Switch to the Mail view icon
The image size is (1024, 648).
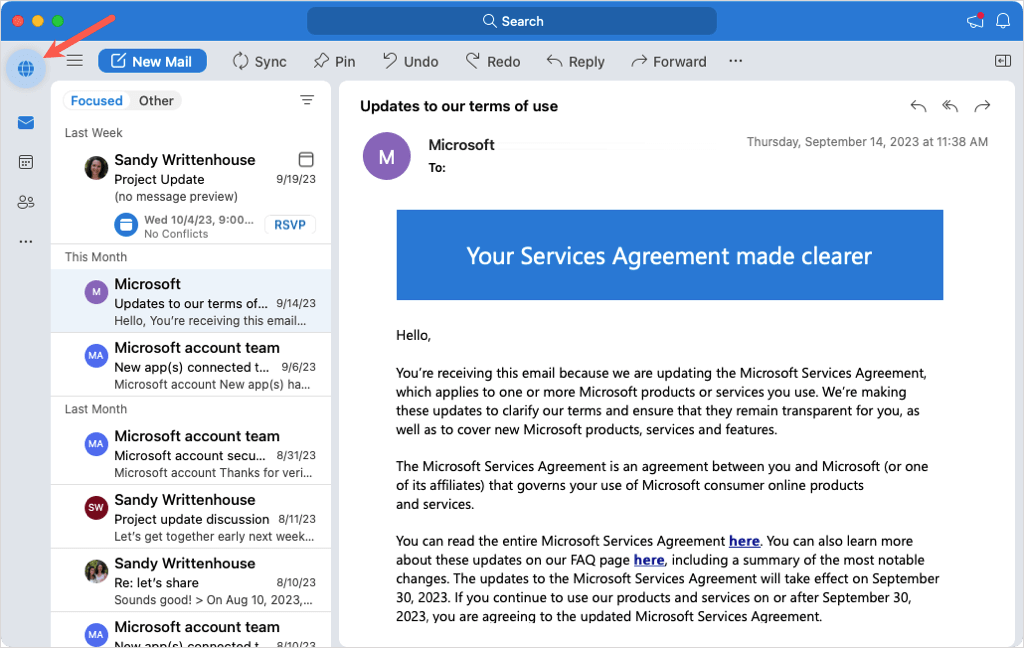click(x=26, y=123)
